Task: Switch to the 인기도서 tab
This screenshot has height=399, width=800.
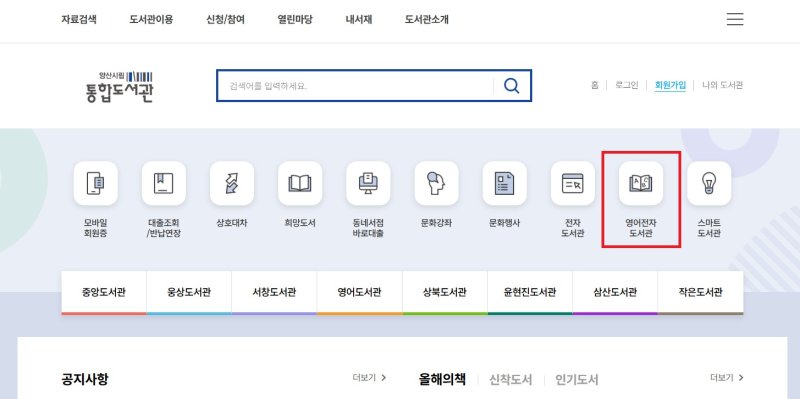Action: pyautogui.click(x=577, y=380)
